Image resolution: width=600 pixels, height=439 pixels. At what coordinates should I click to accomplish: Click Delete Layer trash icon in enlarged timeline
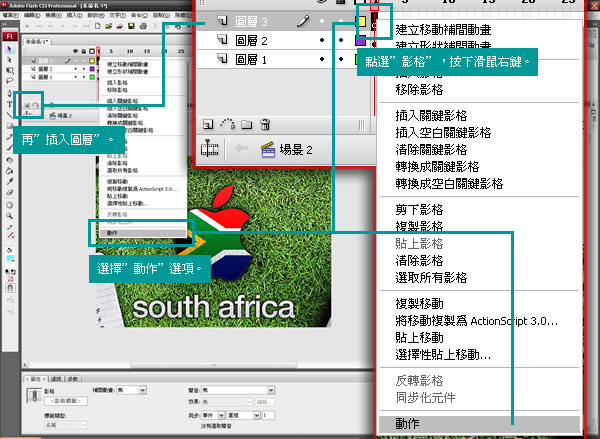tap(265, 124)
